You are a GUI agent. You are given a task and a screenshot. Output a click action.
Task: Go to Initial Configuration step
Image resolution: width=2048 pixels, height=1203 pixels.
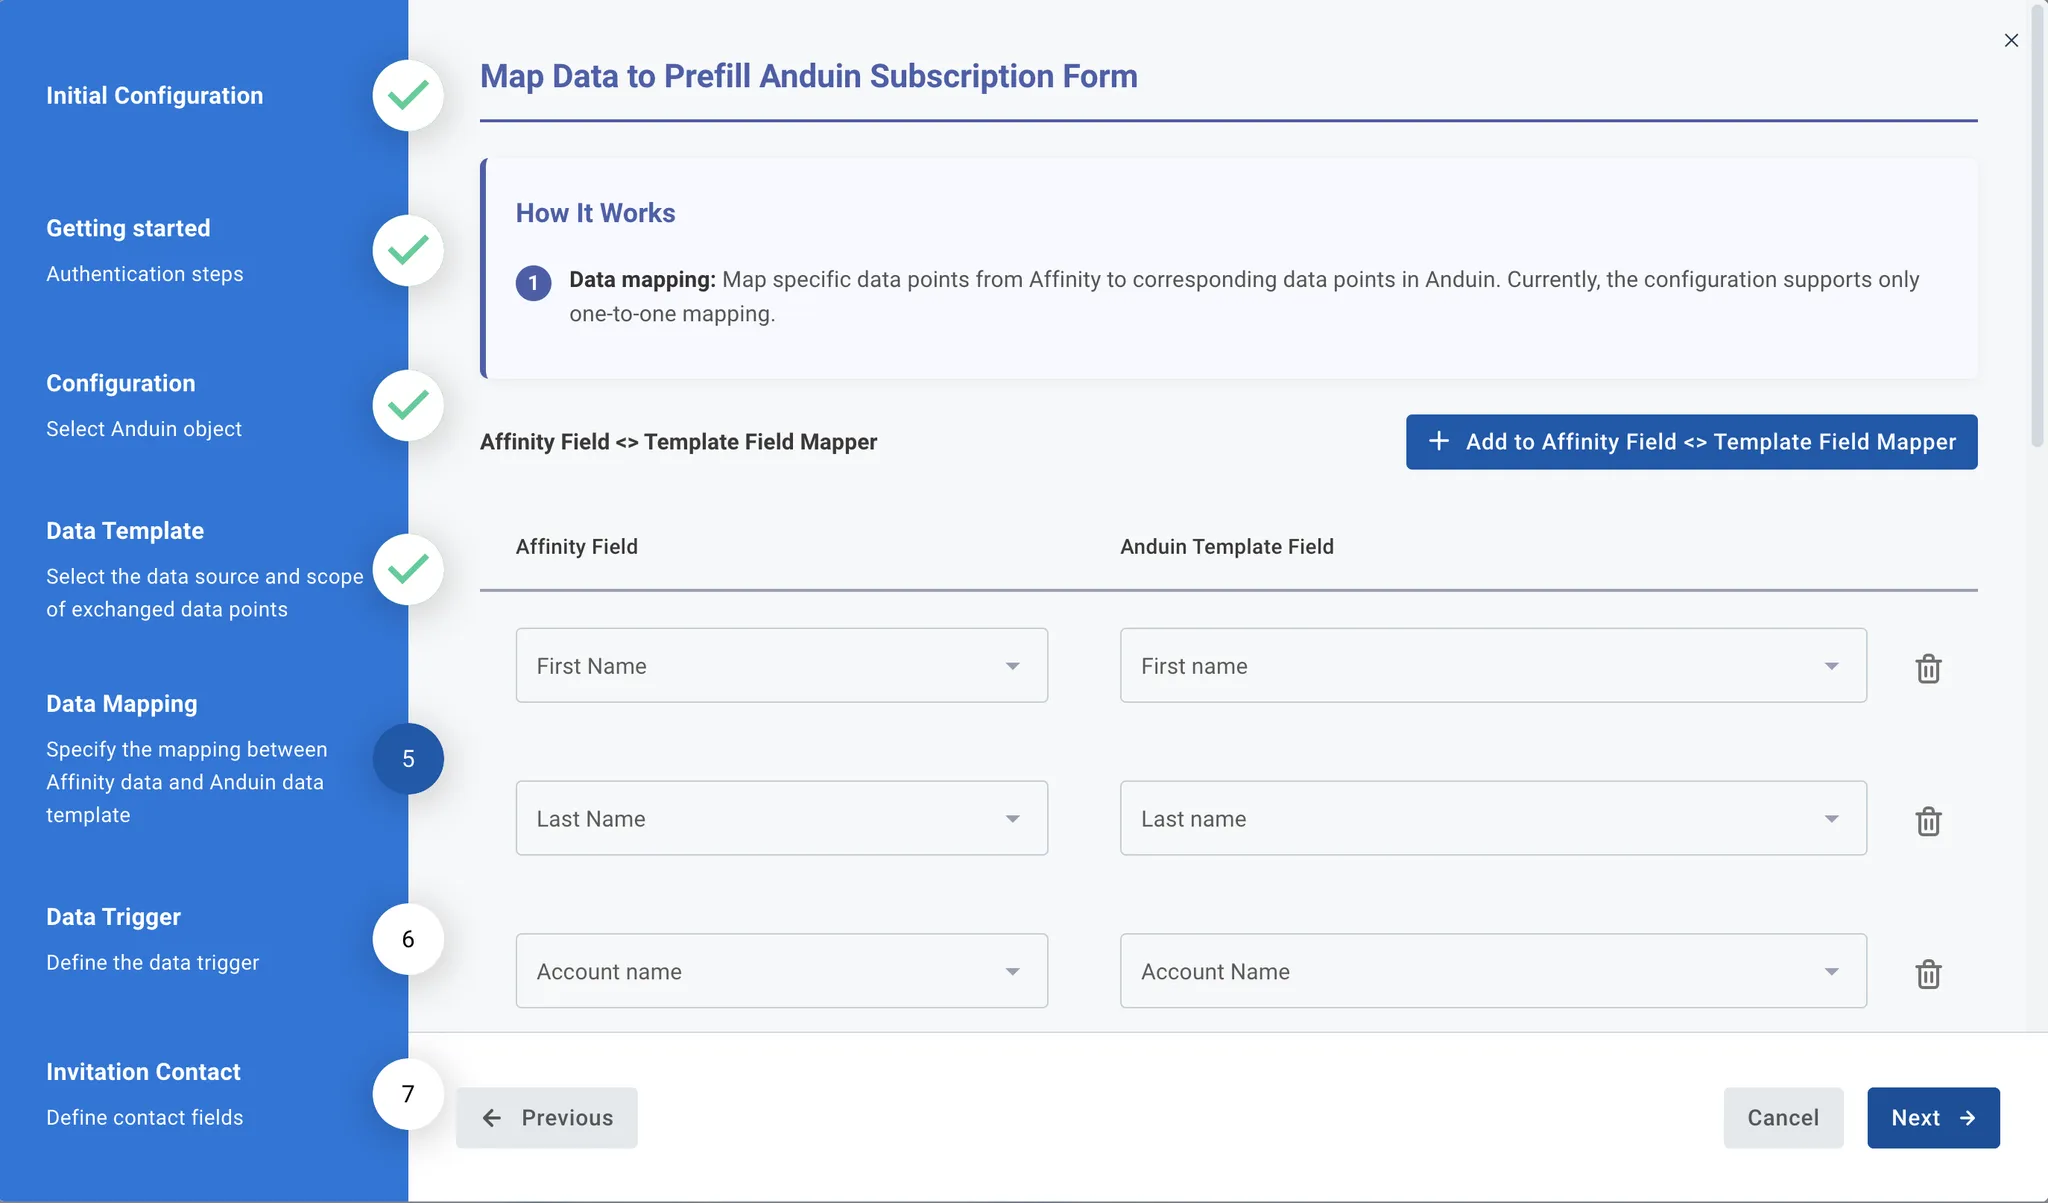pos(155,96)
